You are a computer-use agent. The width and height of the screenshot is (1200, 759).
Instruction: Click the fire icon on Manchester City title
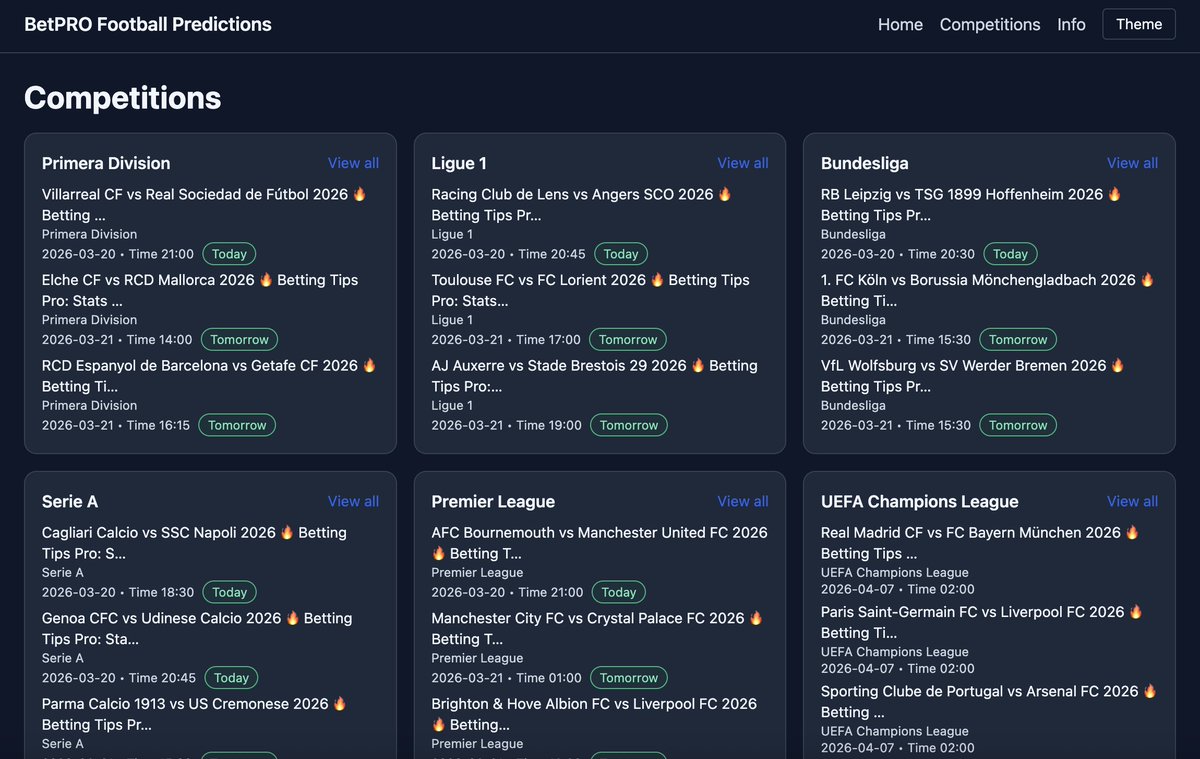(x=756, y=618)
